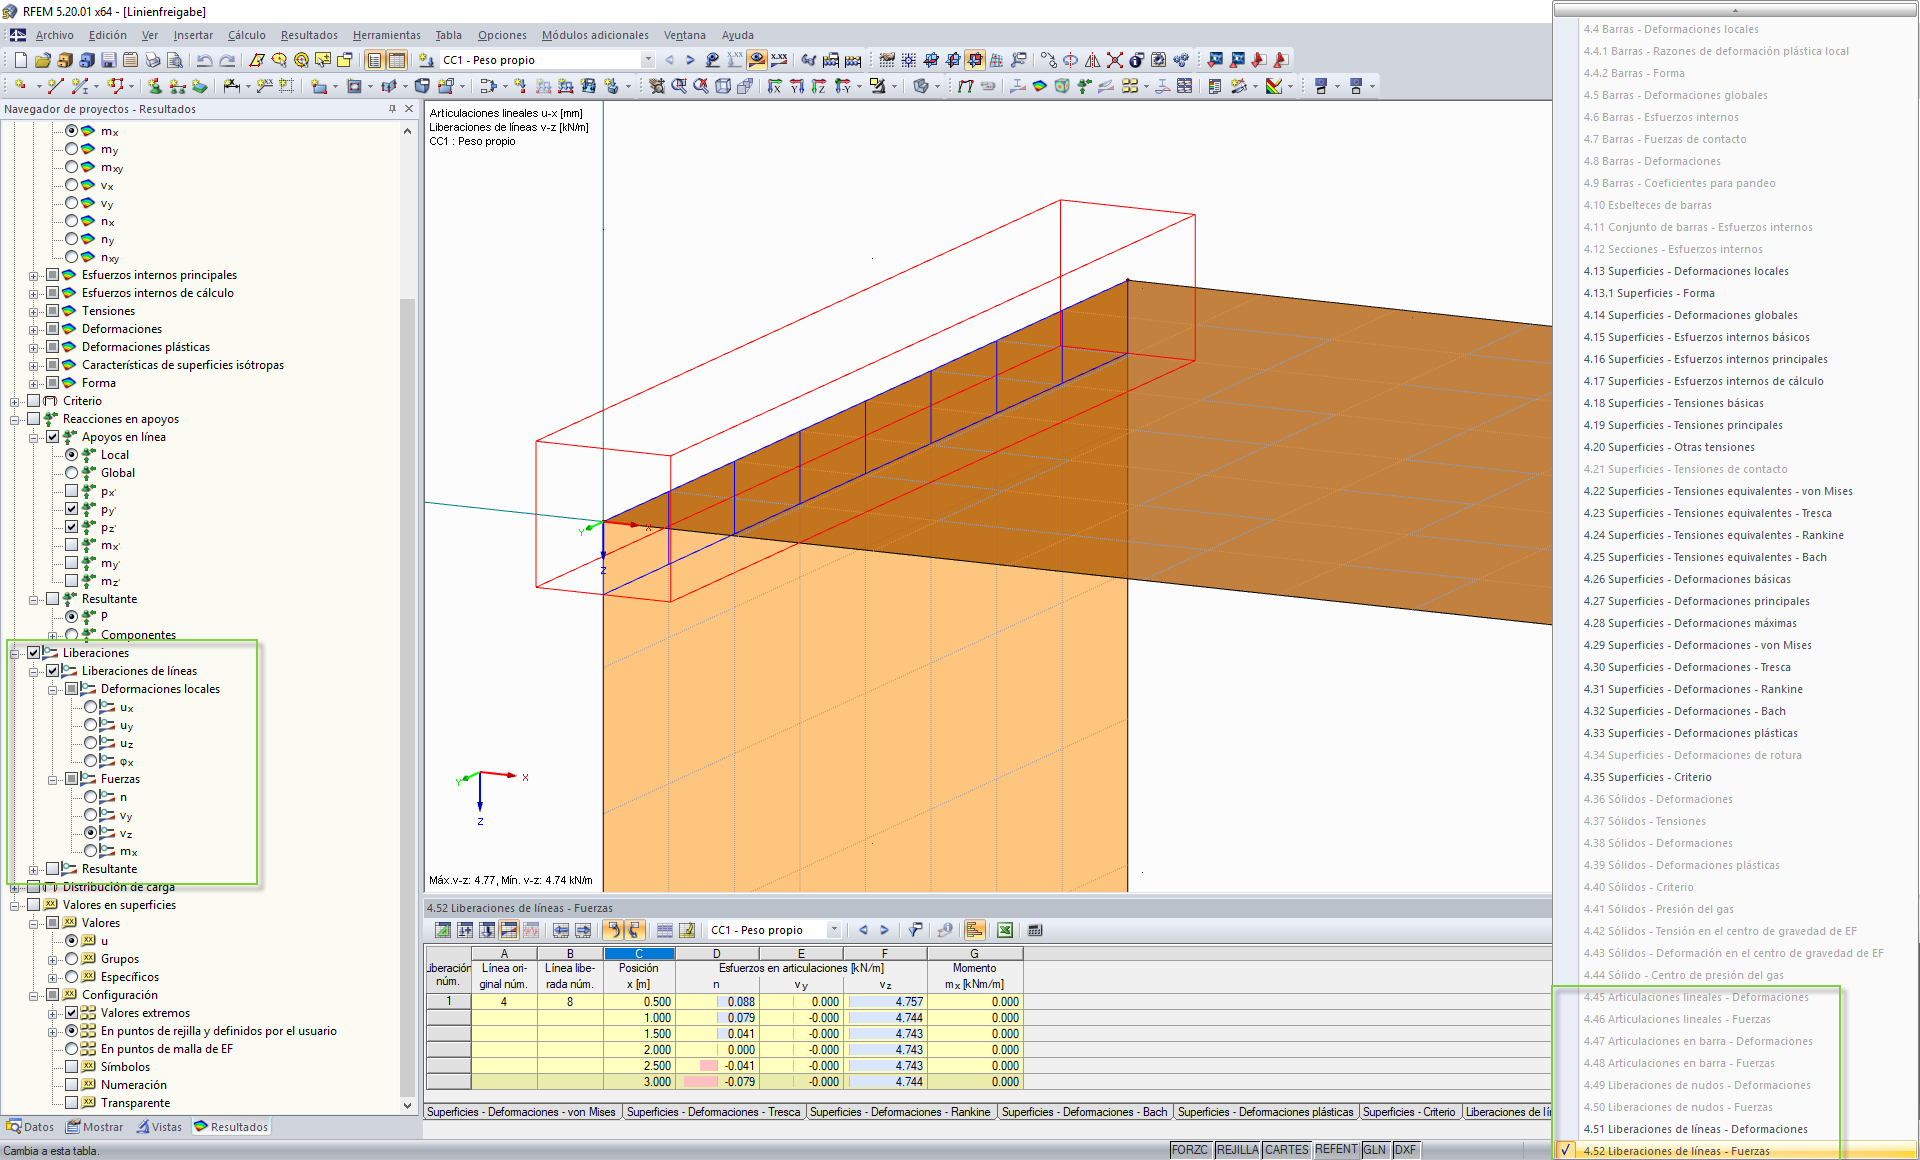Click the New document toolbar icon

20,60
